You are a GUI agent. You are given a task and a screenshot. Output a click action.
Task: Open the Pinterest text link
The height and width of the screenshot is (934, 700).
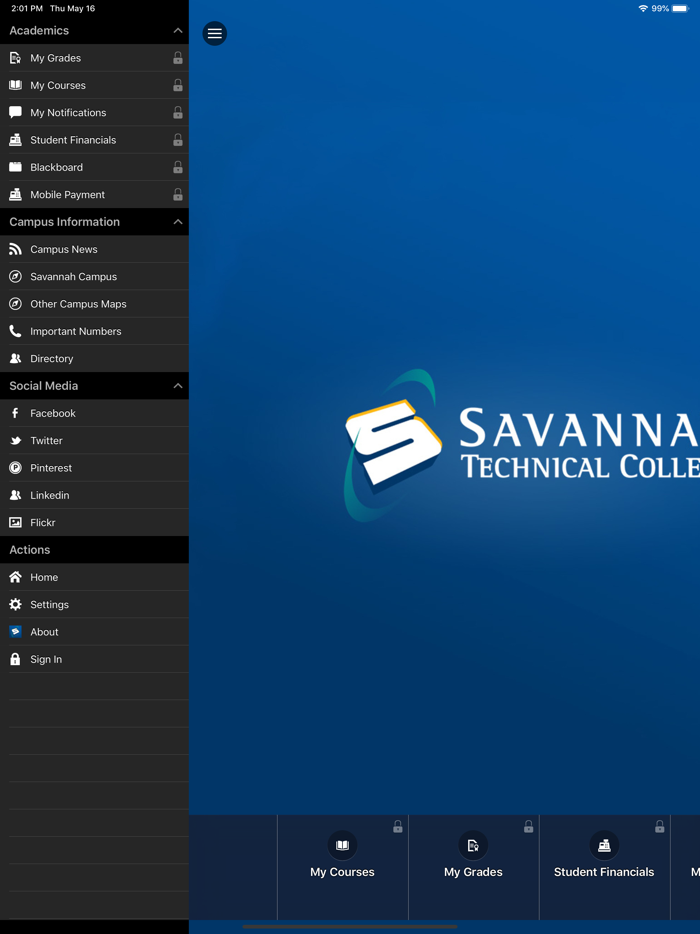51,468
